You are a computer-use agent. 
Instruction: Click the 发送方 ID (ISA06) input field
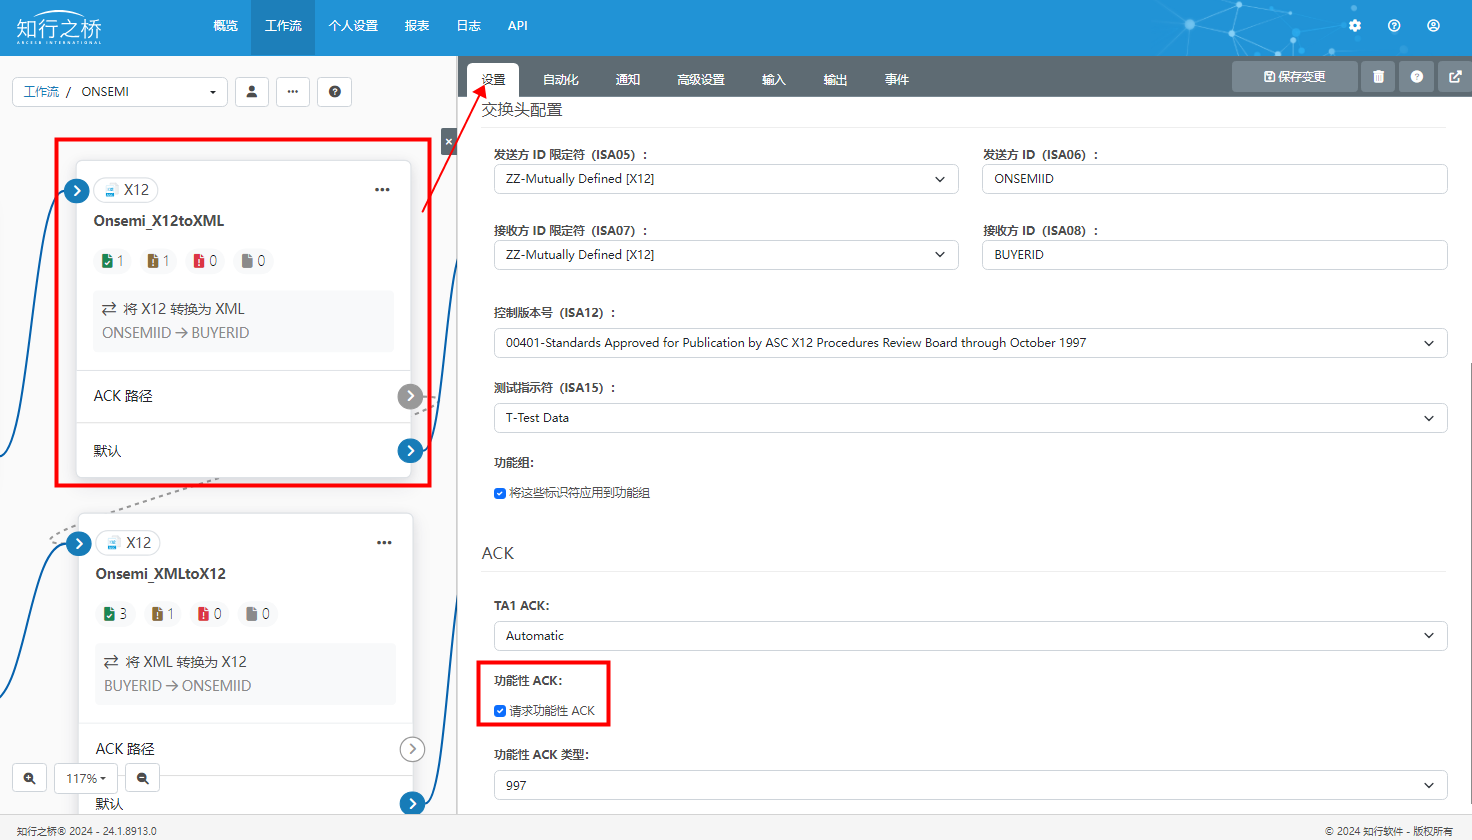point(1214,179)
